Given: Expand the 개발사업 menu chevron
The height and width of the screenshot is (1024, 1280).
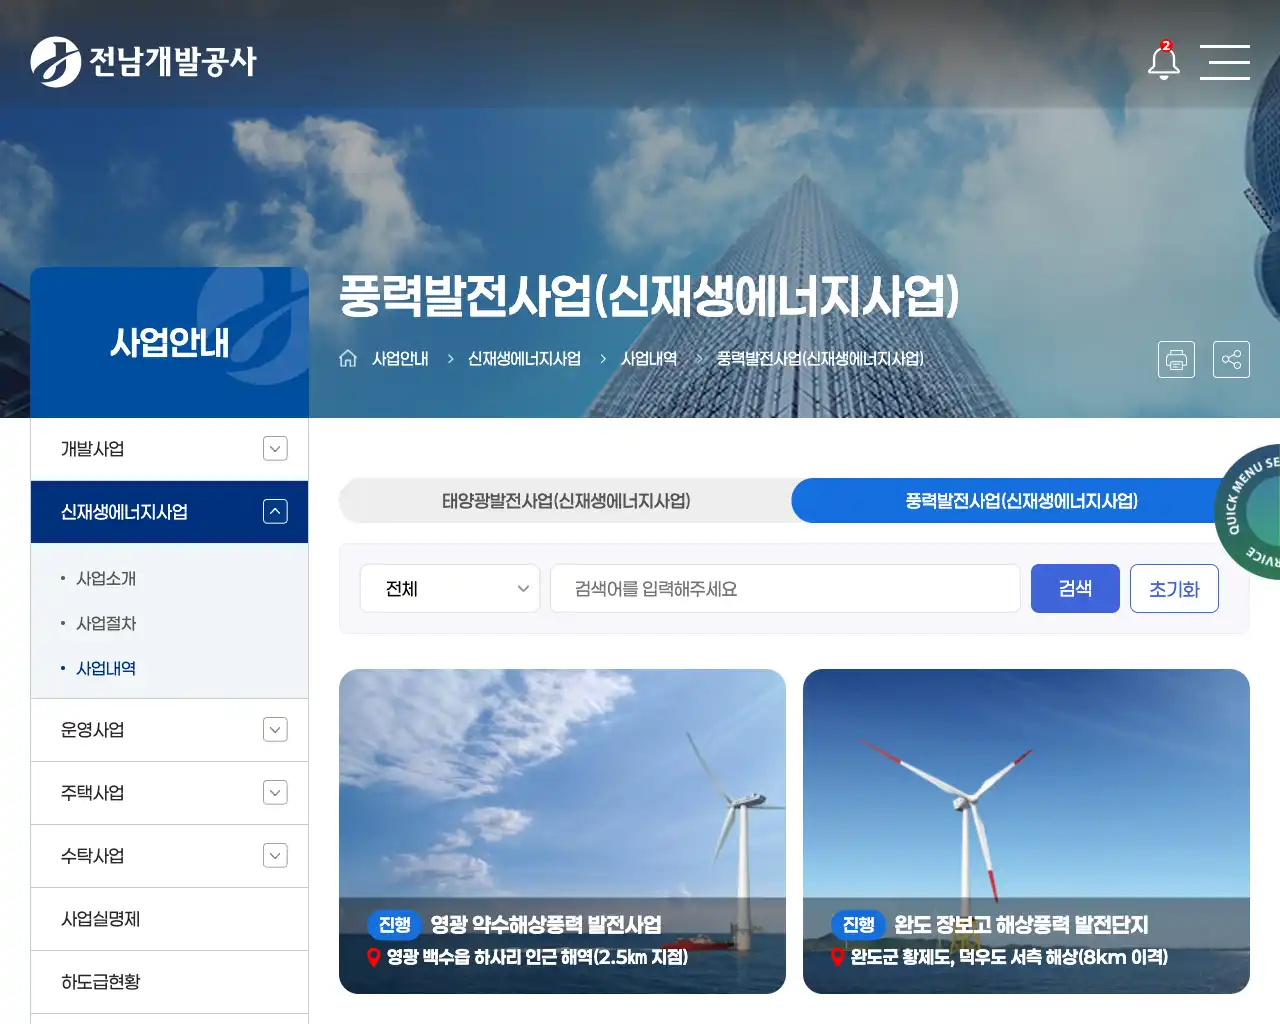Looking at the screenshot, I should 275,449.
